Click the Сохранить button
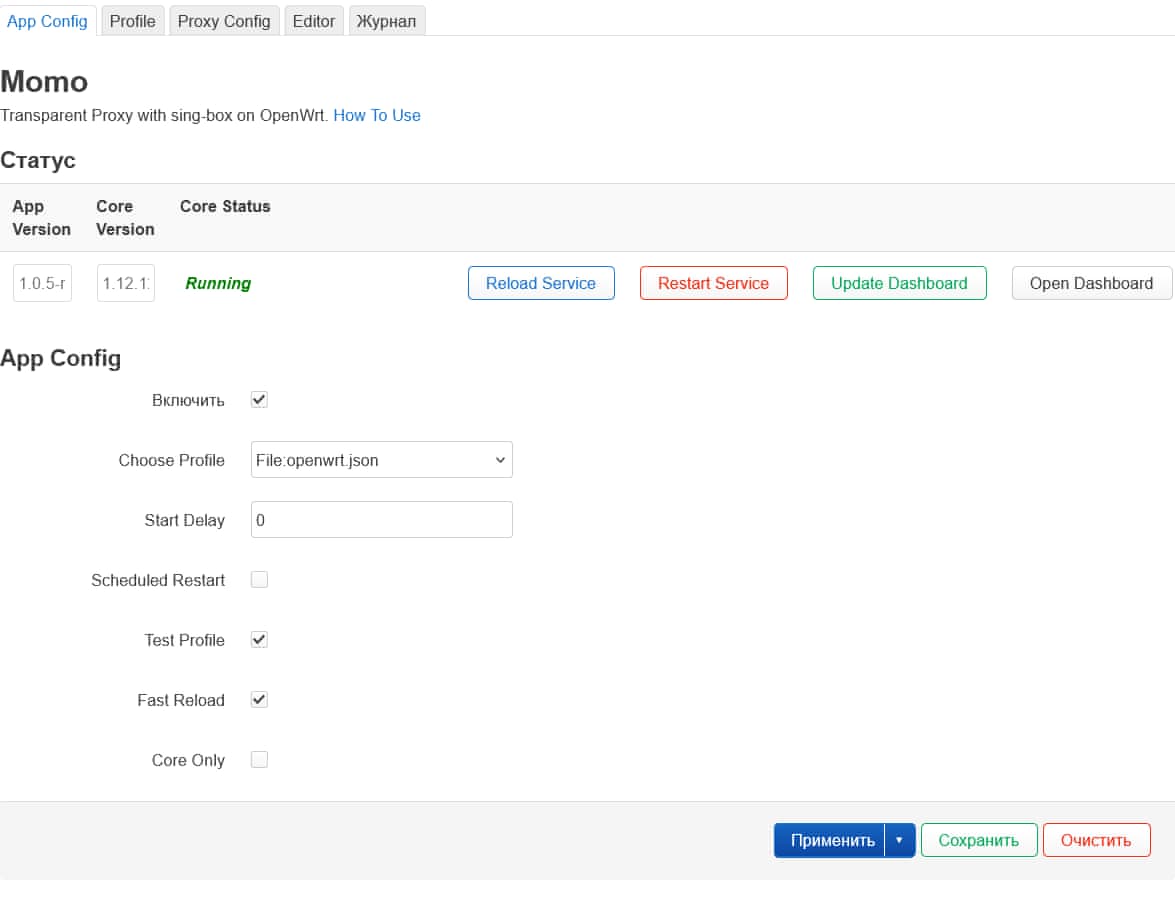Image resolution: width=1175 pixels, height=902 pixels. (x=978, y=840)
